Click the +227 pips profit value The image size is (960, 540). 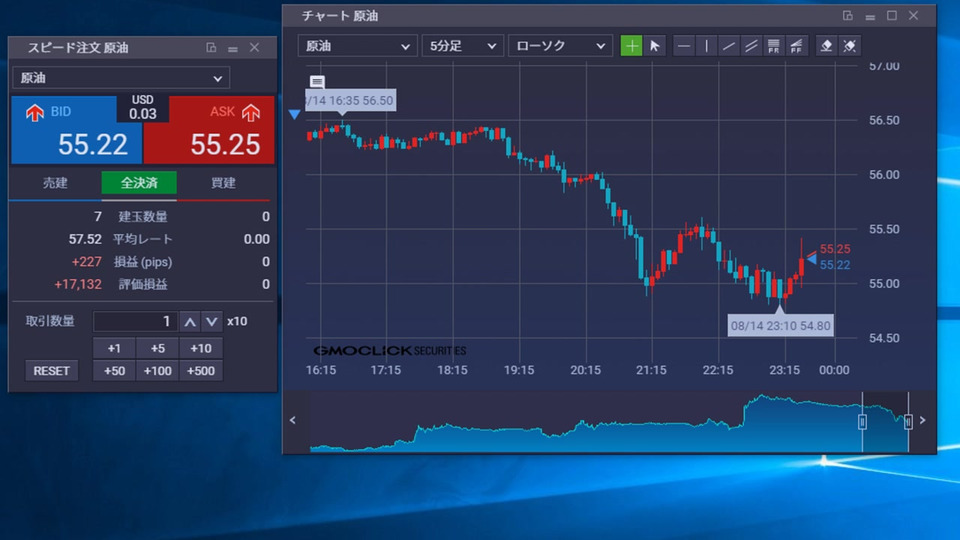click(86, 262)
